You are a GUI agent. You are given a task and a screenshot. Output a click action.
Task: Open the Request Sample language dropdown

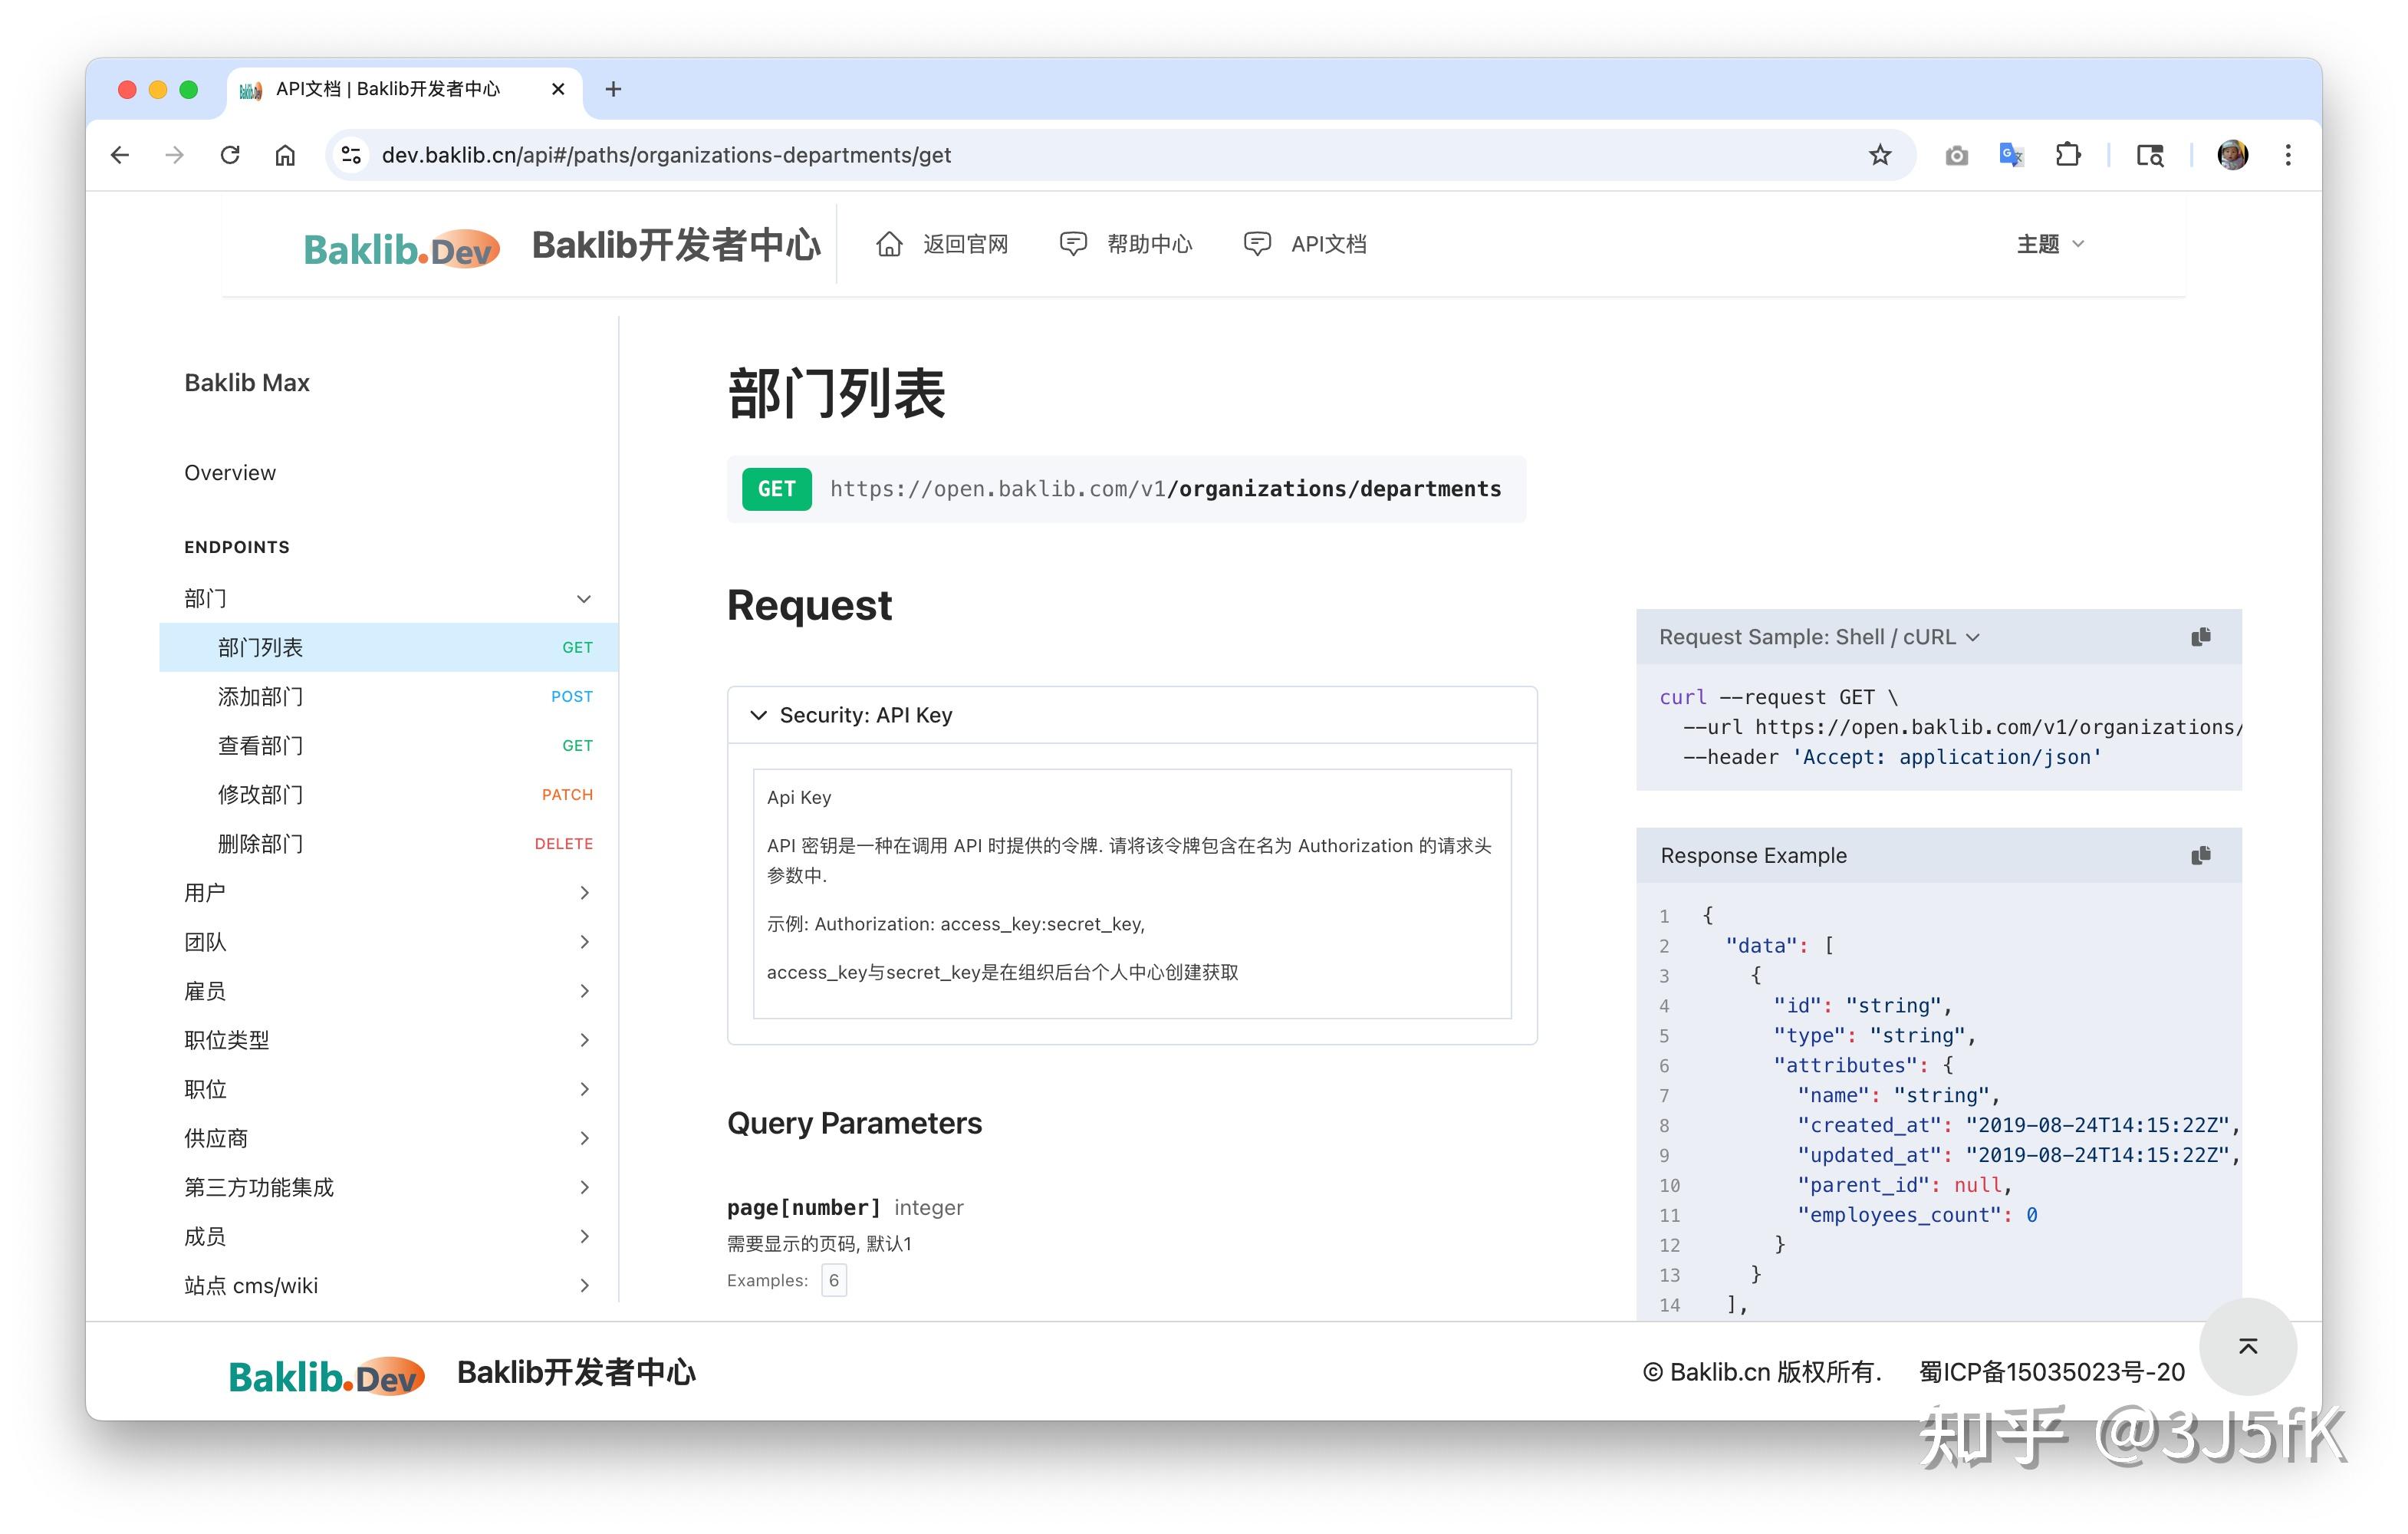[x=1819, y=637]
